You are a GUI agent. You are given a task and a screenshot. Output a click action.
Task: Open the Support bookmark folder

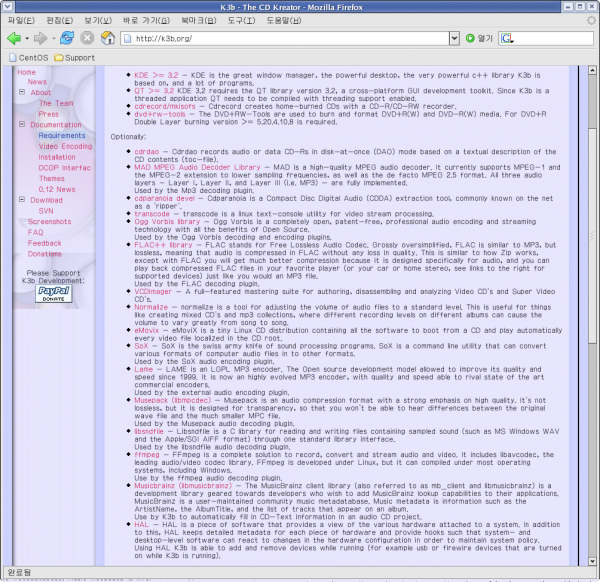[x=74, y=58]
